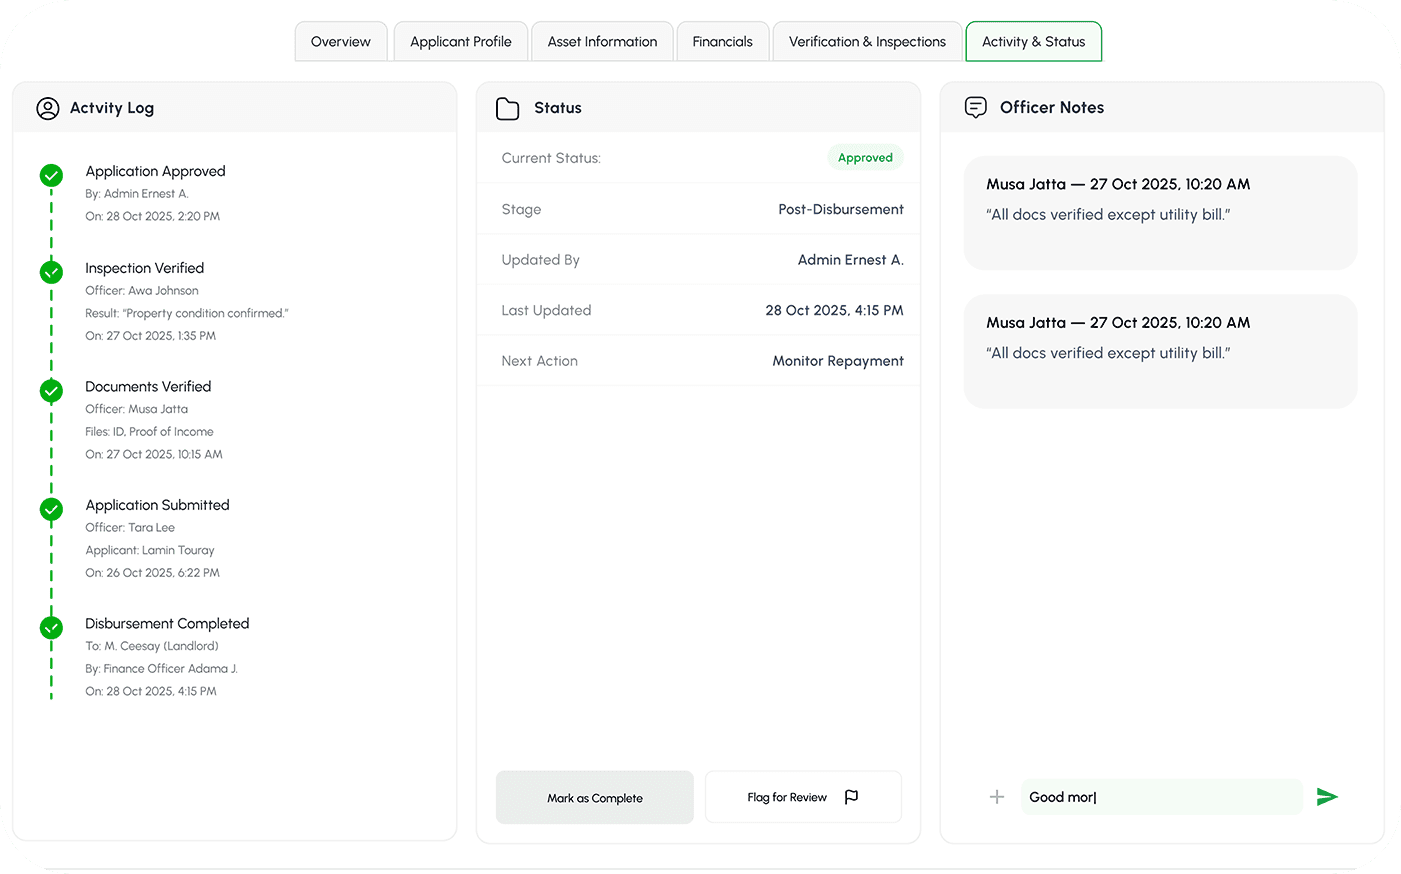
Task: Click the "Disbursement Completed" log entry title
Action: 167,624
